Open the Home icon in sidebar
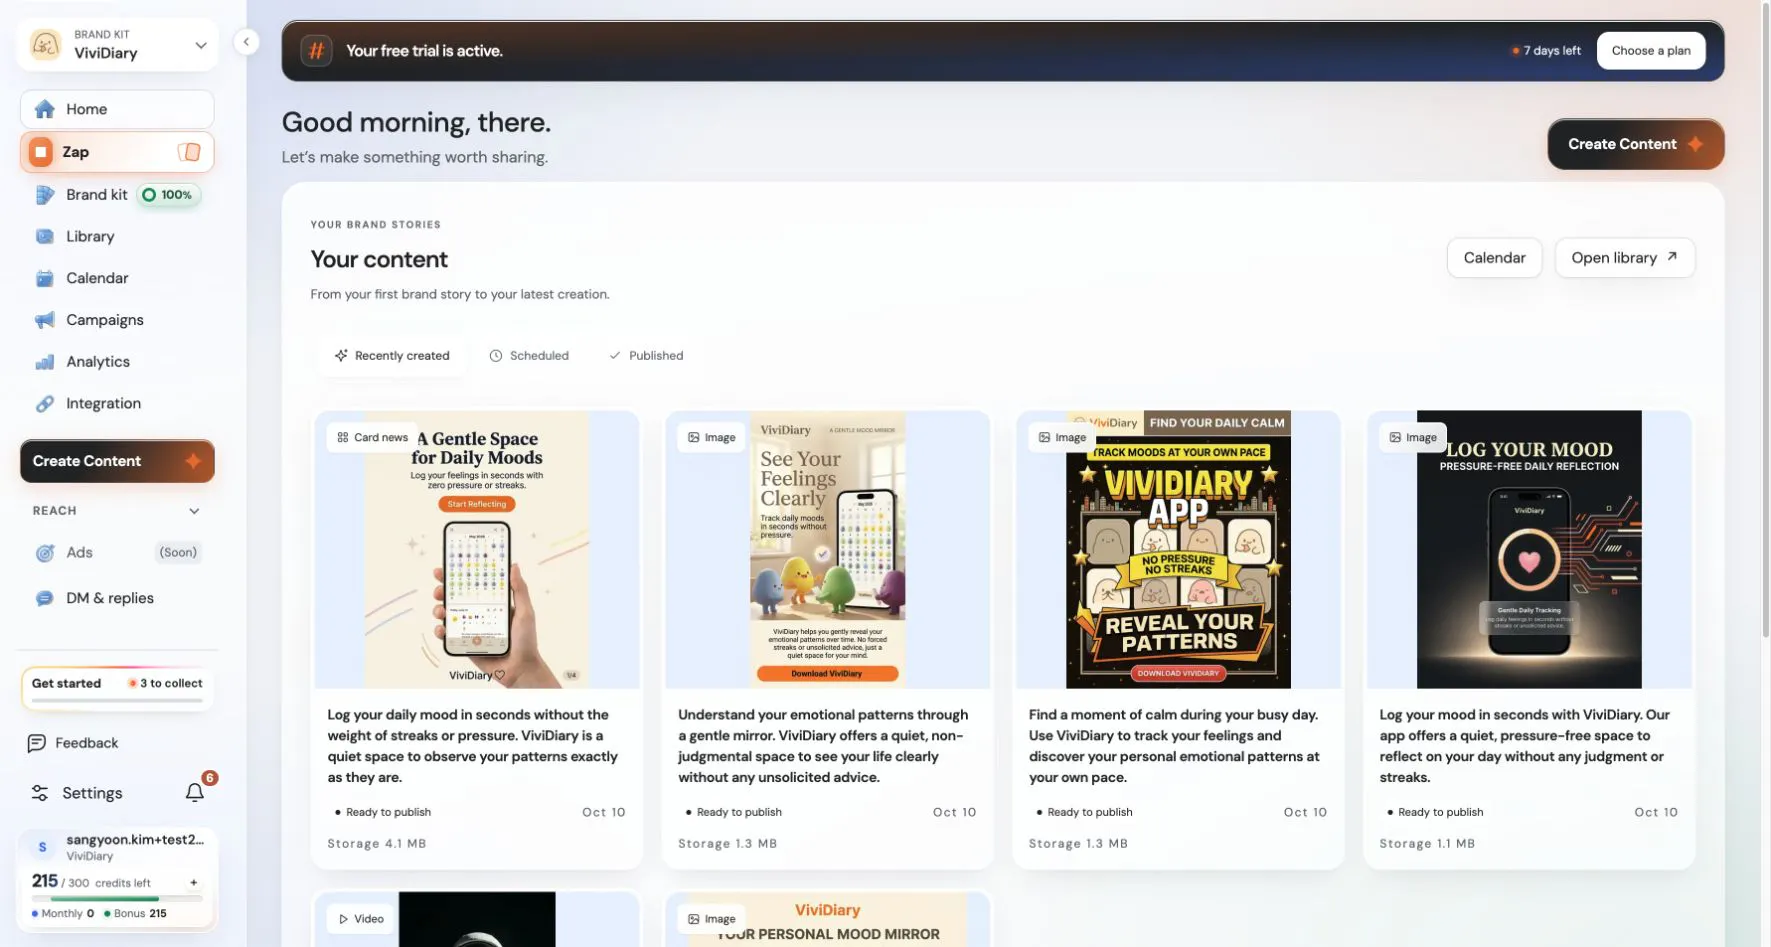Viewport: 1771px width, 947px height. pyautogui.click(x=45, y=109)
